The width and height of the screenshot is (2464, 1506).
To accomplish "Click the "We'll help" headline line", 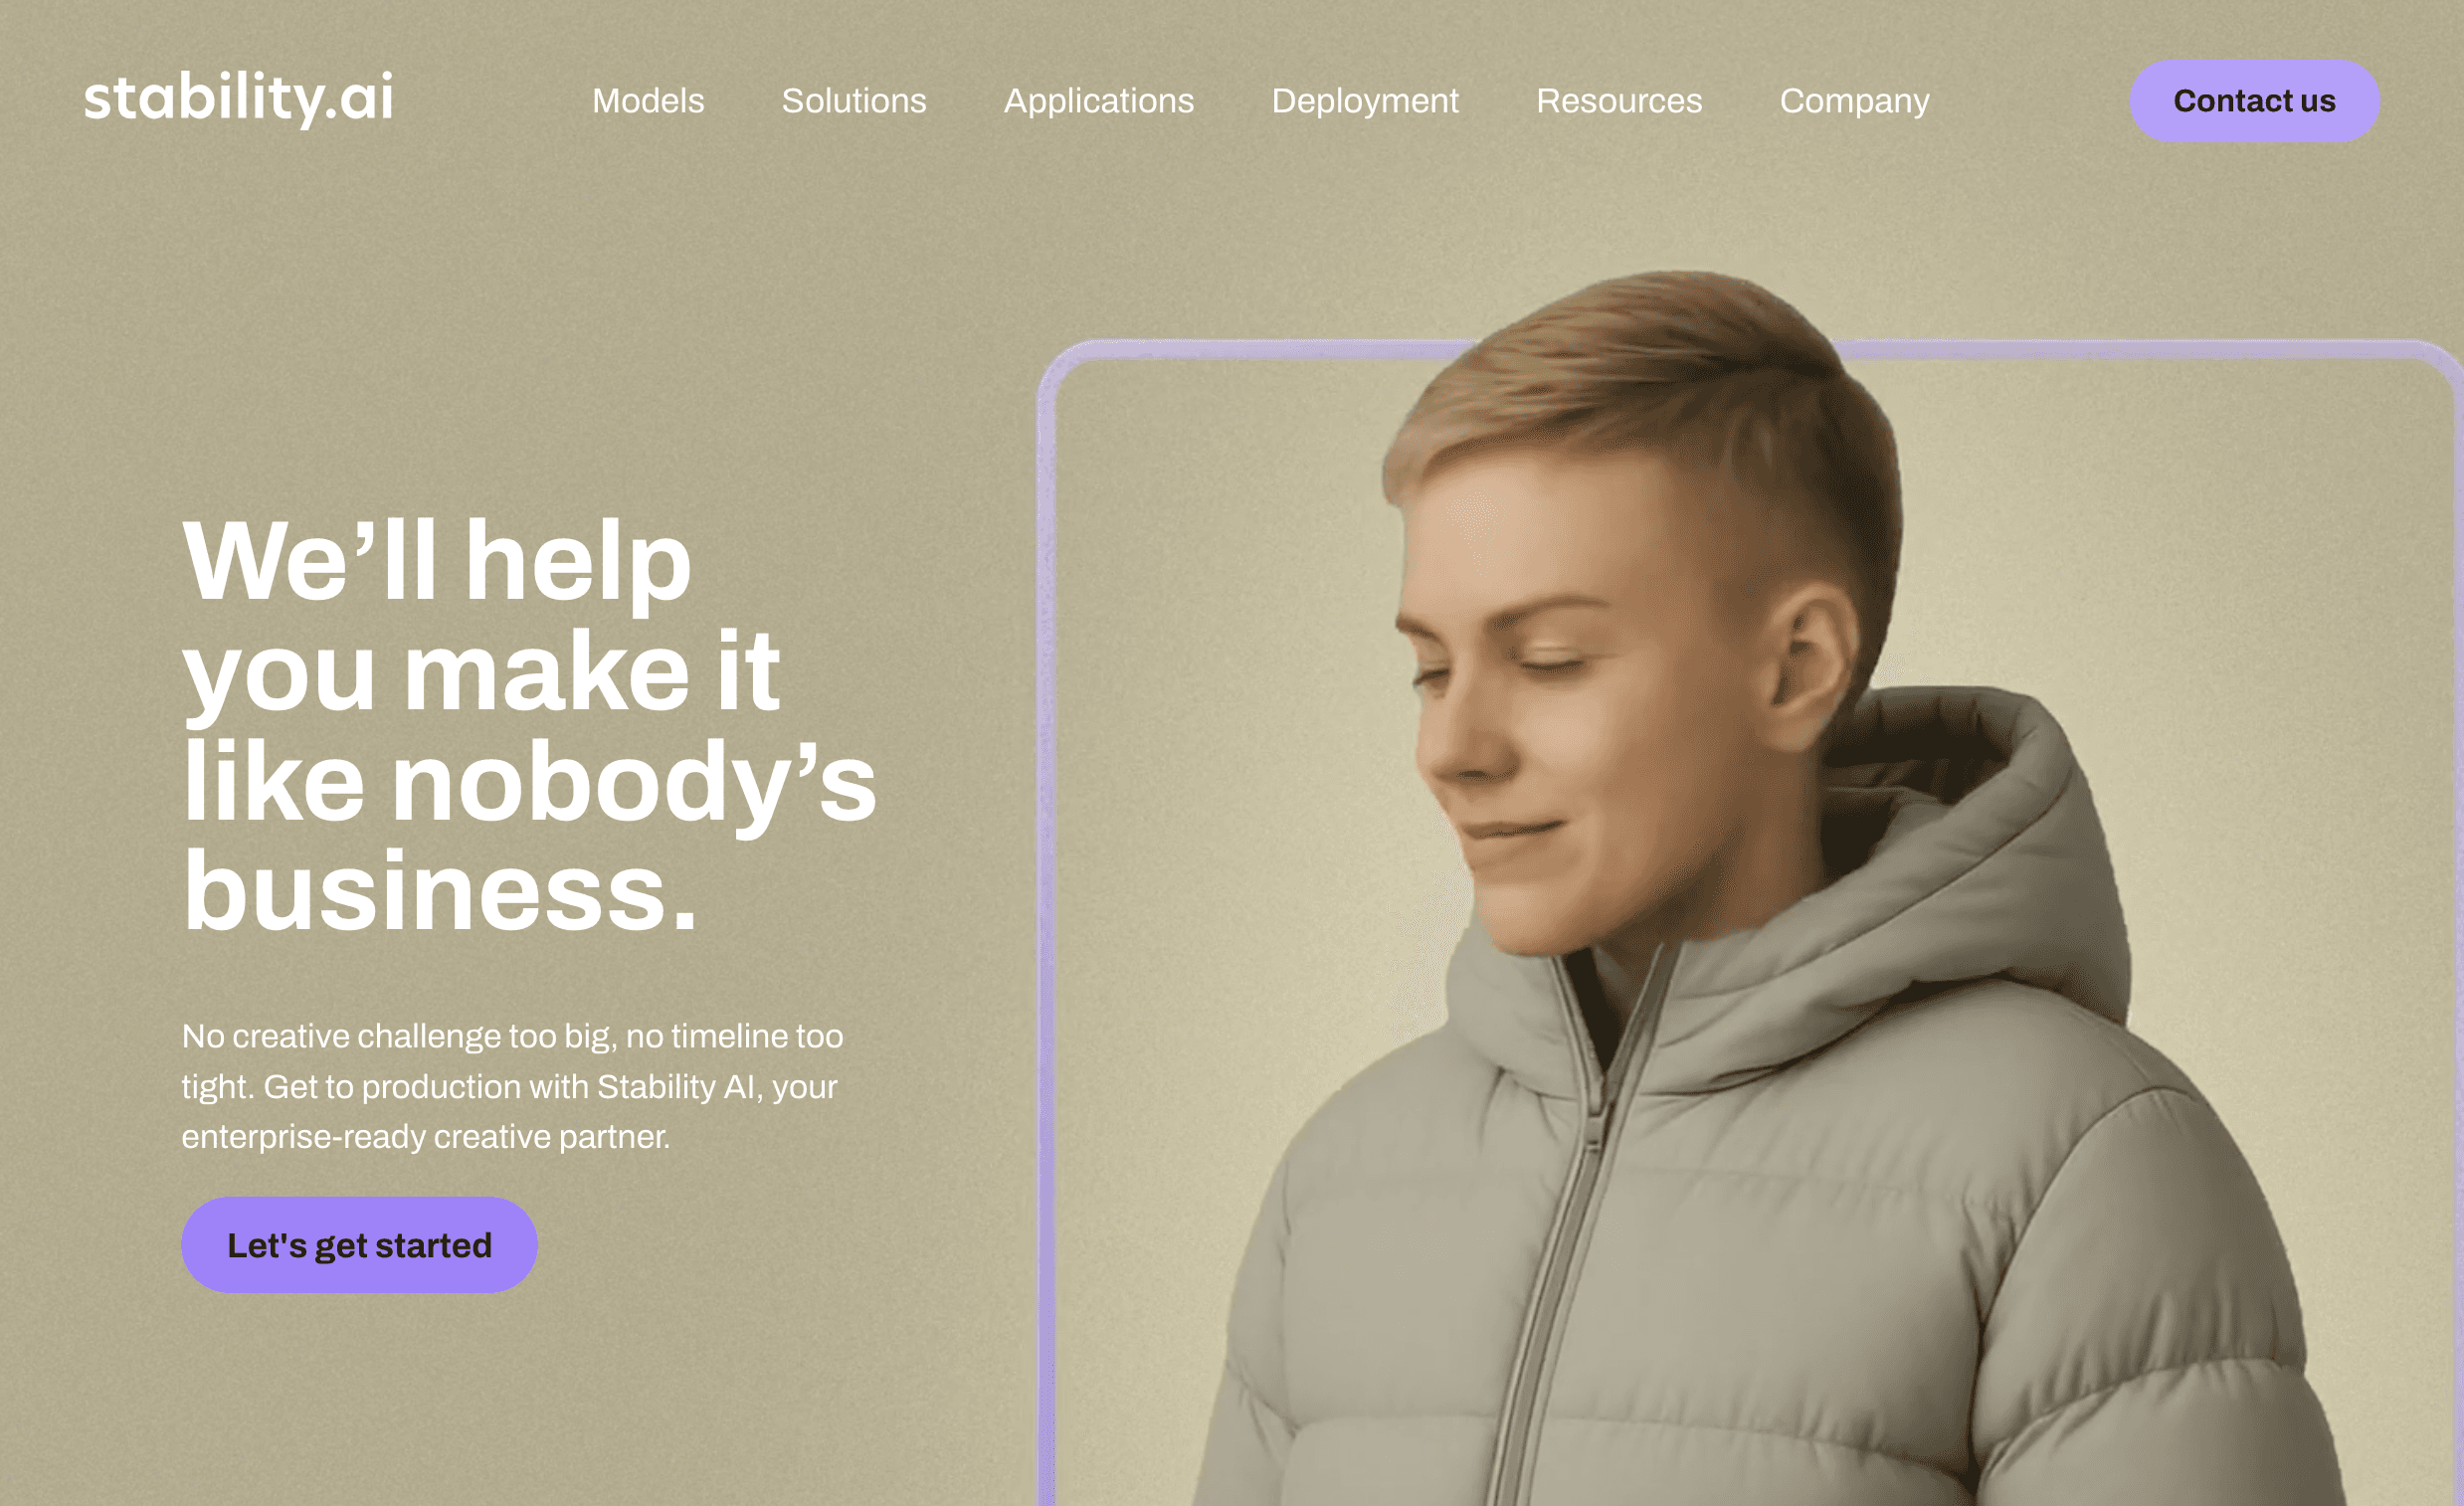I will [x=436, y=560].
